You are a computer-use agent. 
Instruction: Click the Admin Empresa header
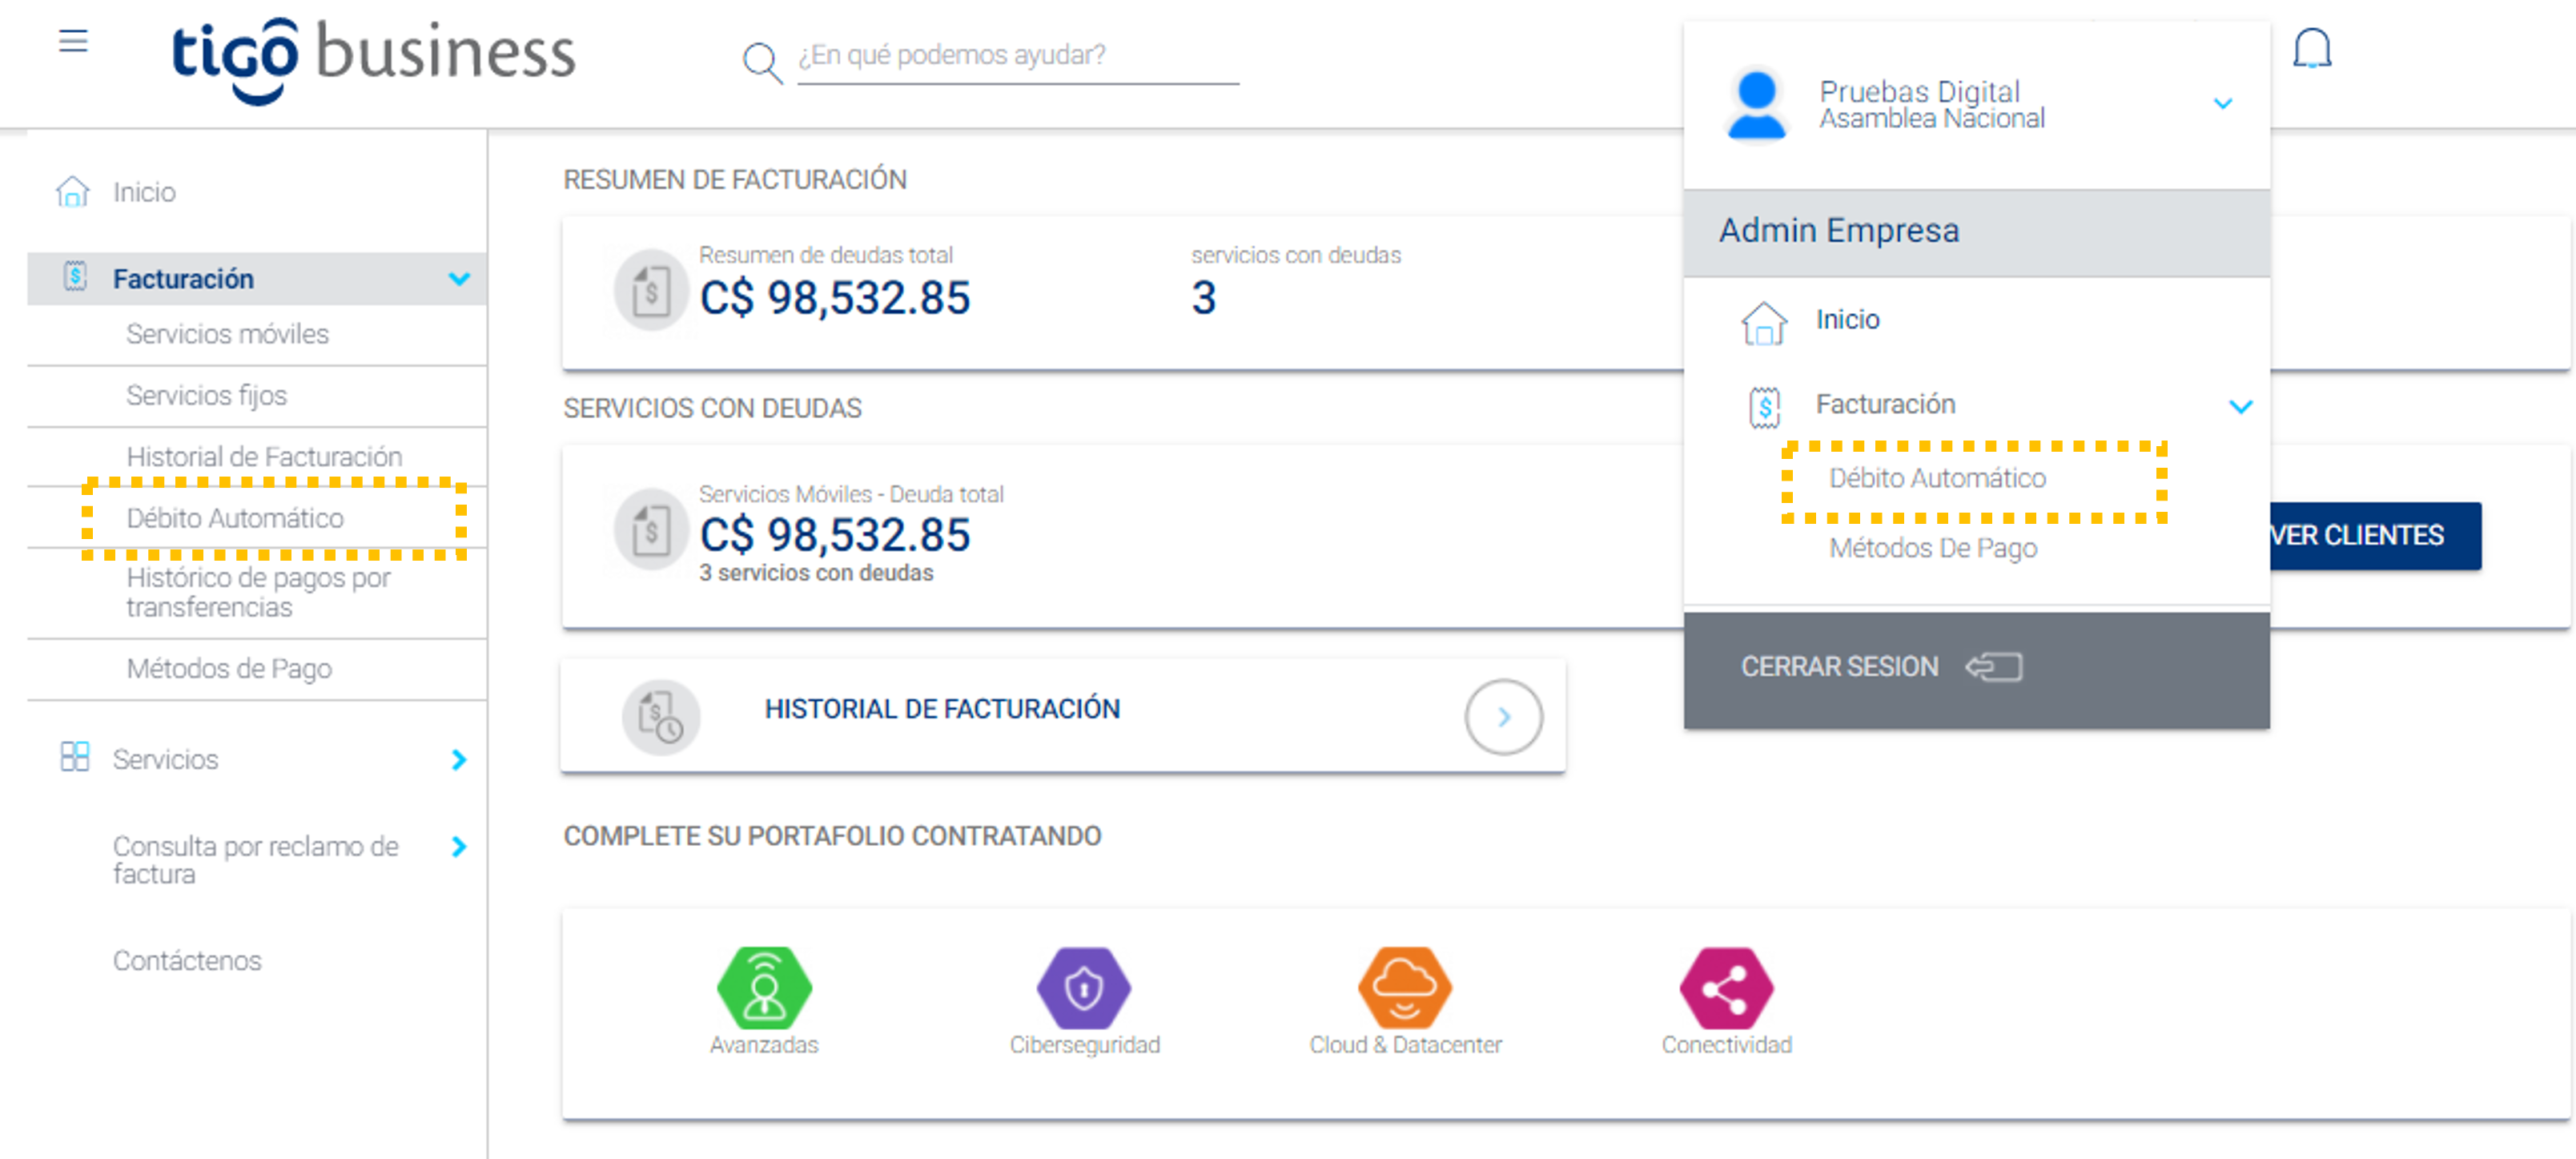click(1976, 231)
